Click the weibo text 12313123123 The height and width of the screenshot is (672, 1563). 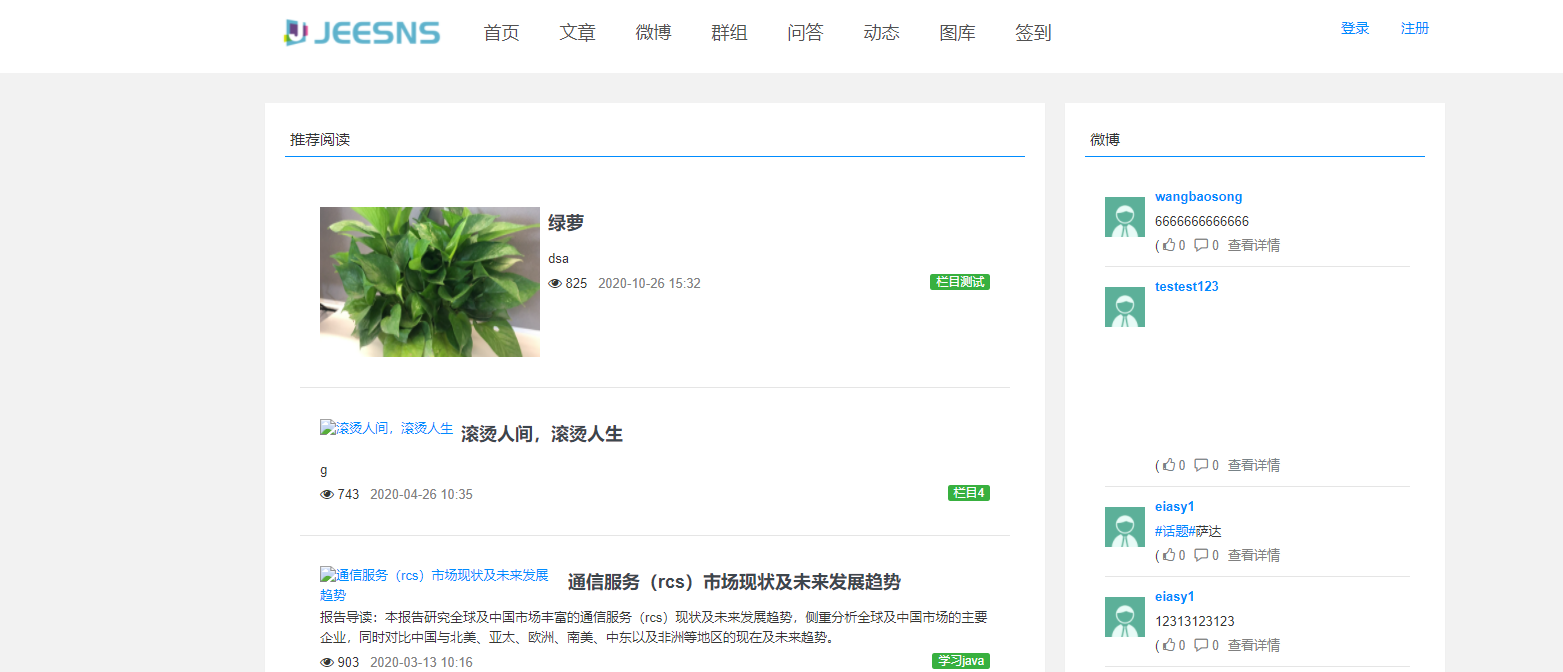pyautogui.click(x=1195, y=621)
